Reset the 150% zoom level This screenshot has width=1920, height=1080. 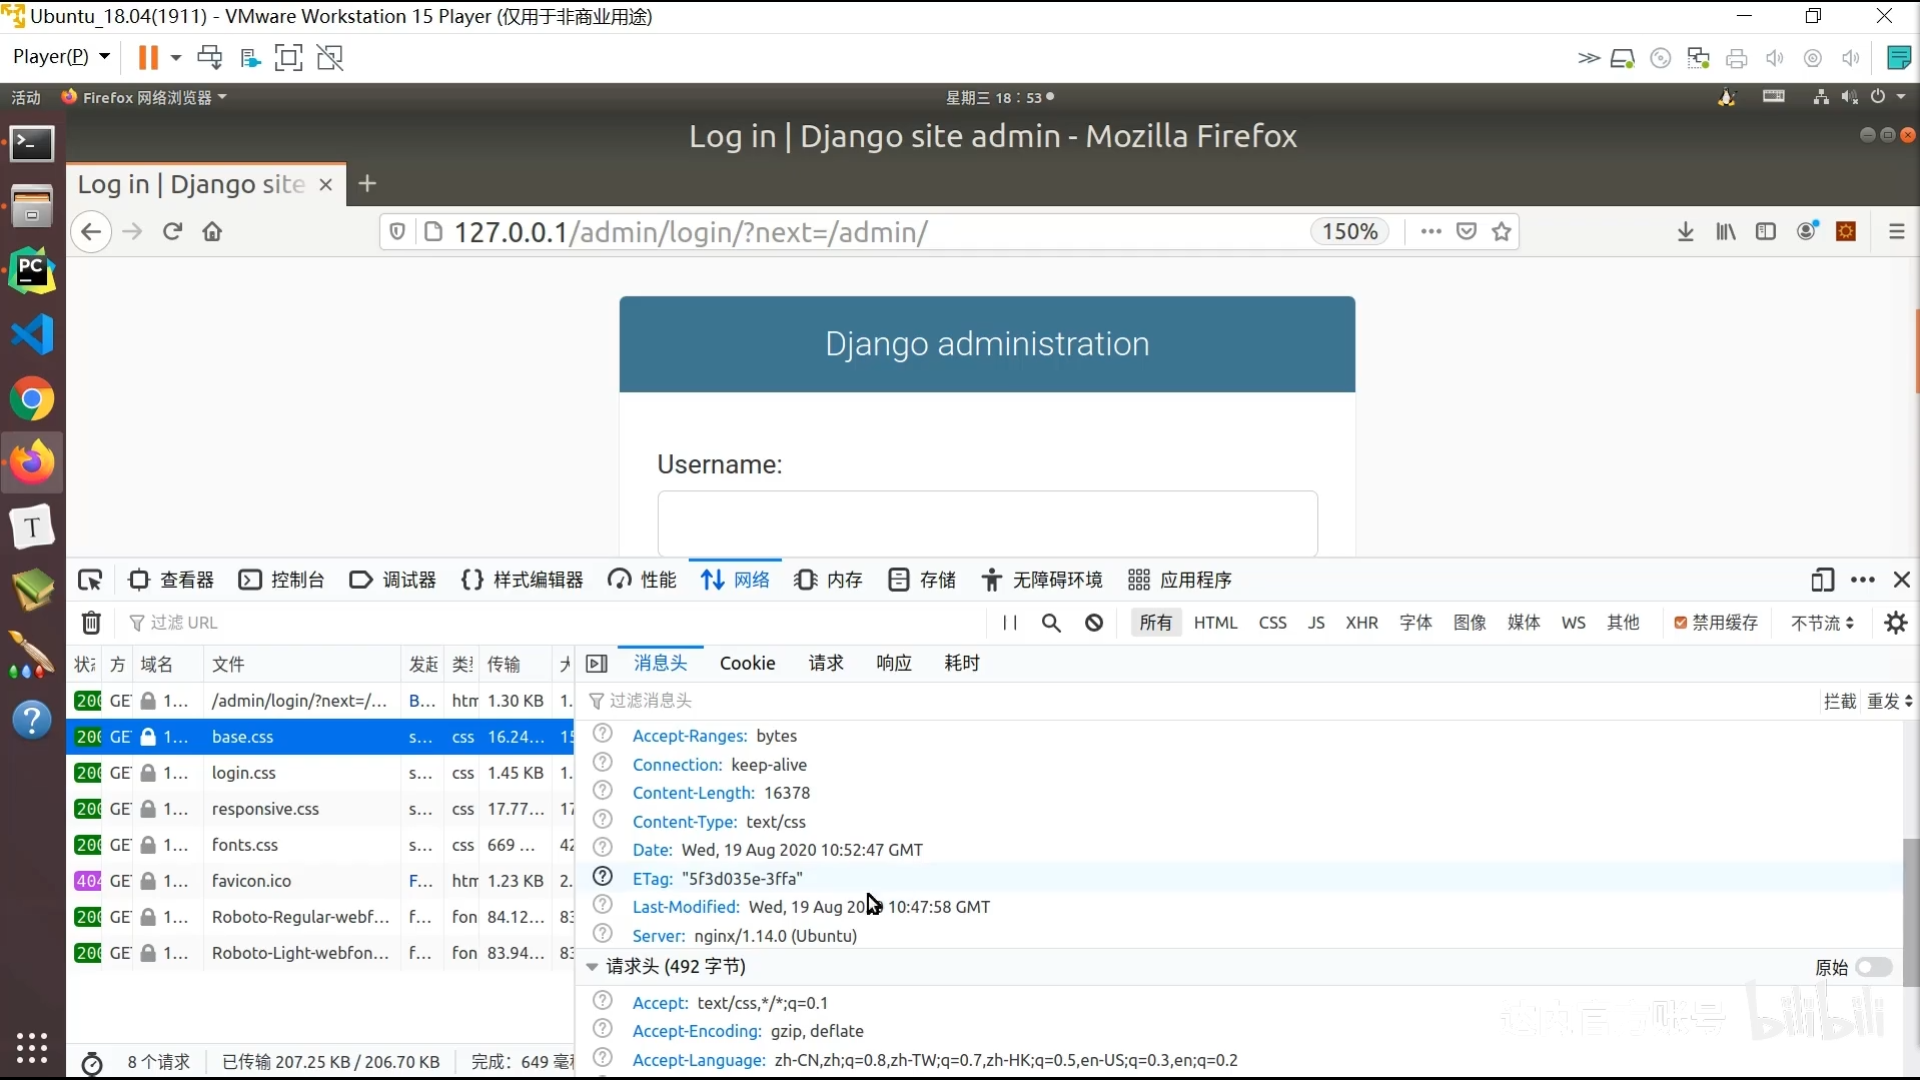point(1349,232)
